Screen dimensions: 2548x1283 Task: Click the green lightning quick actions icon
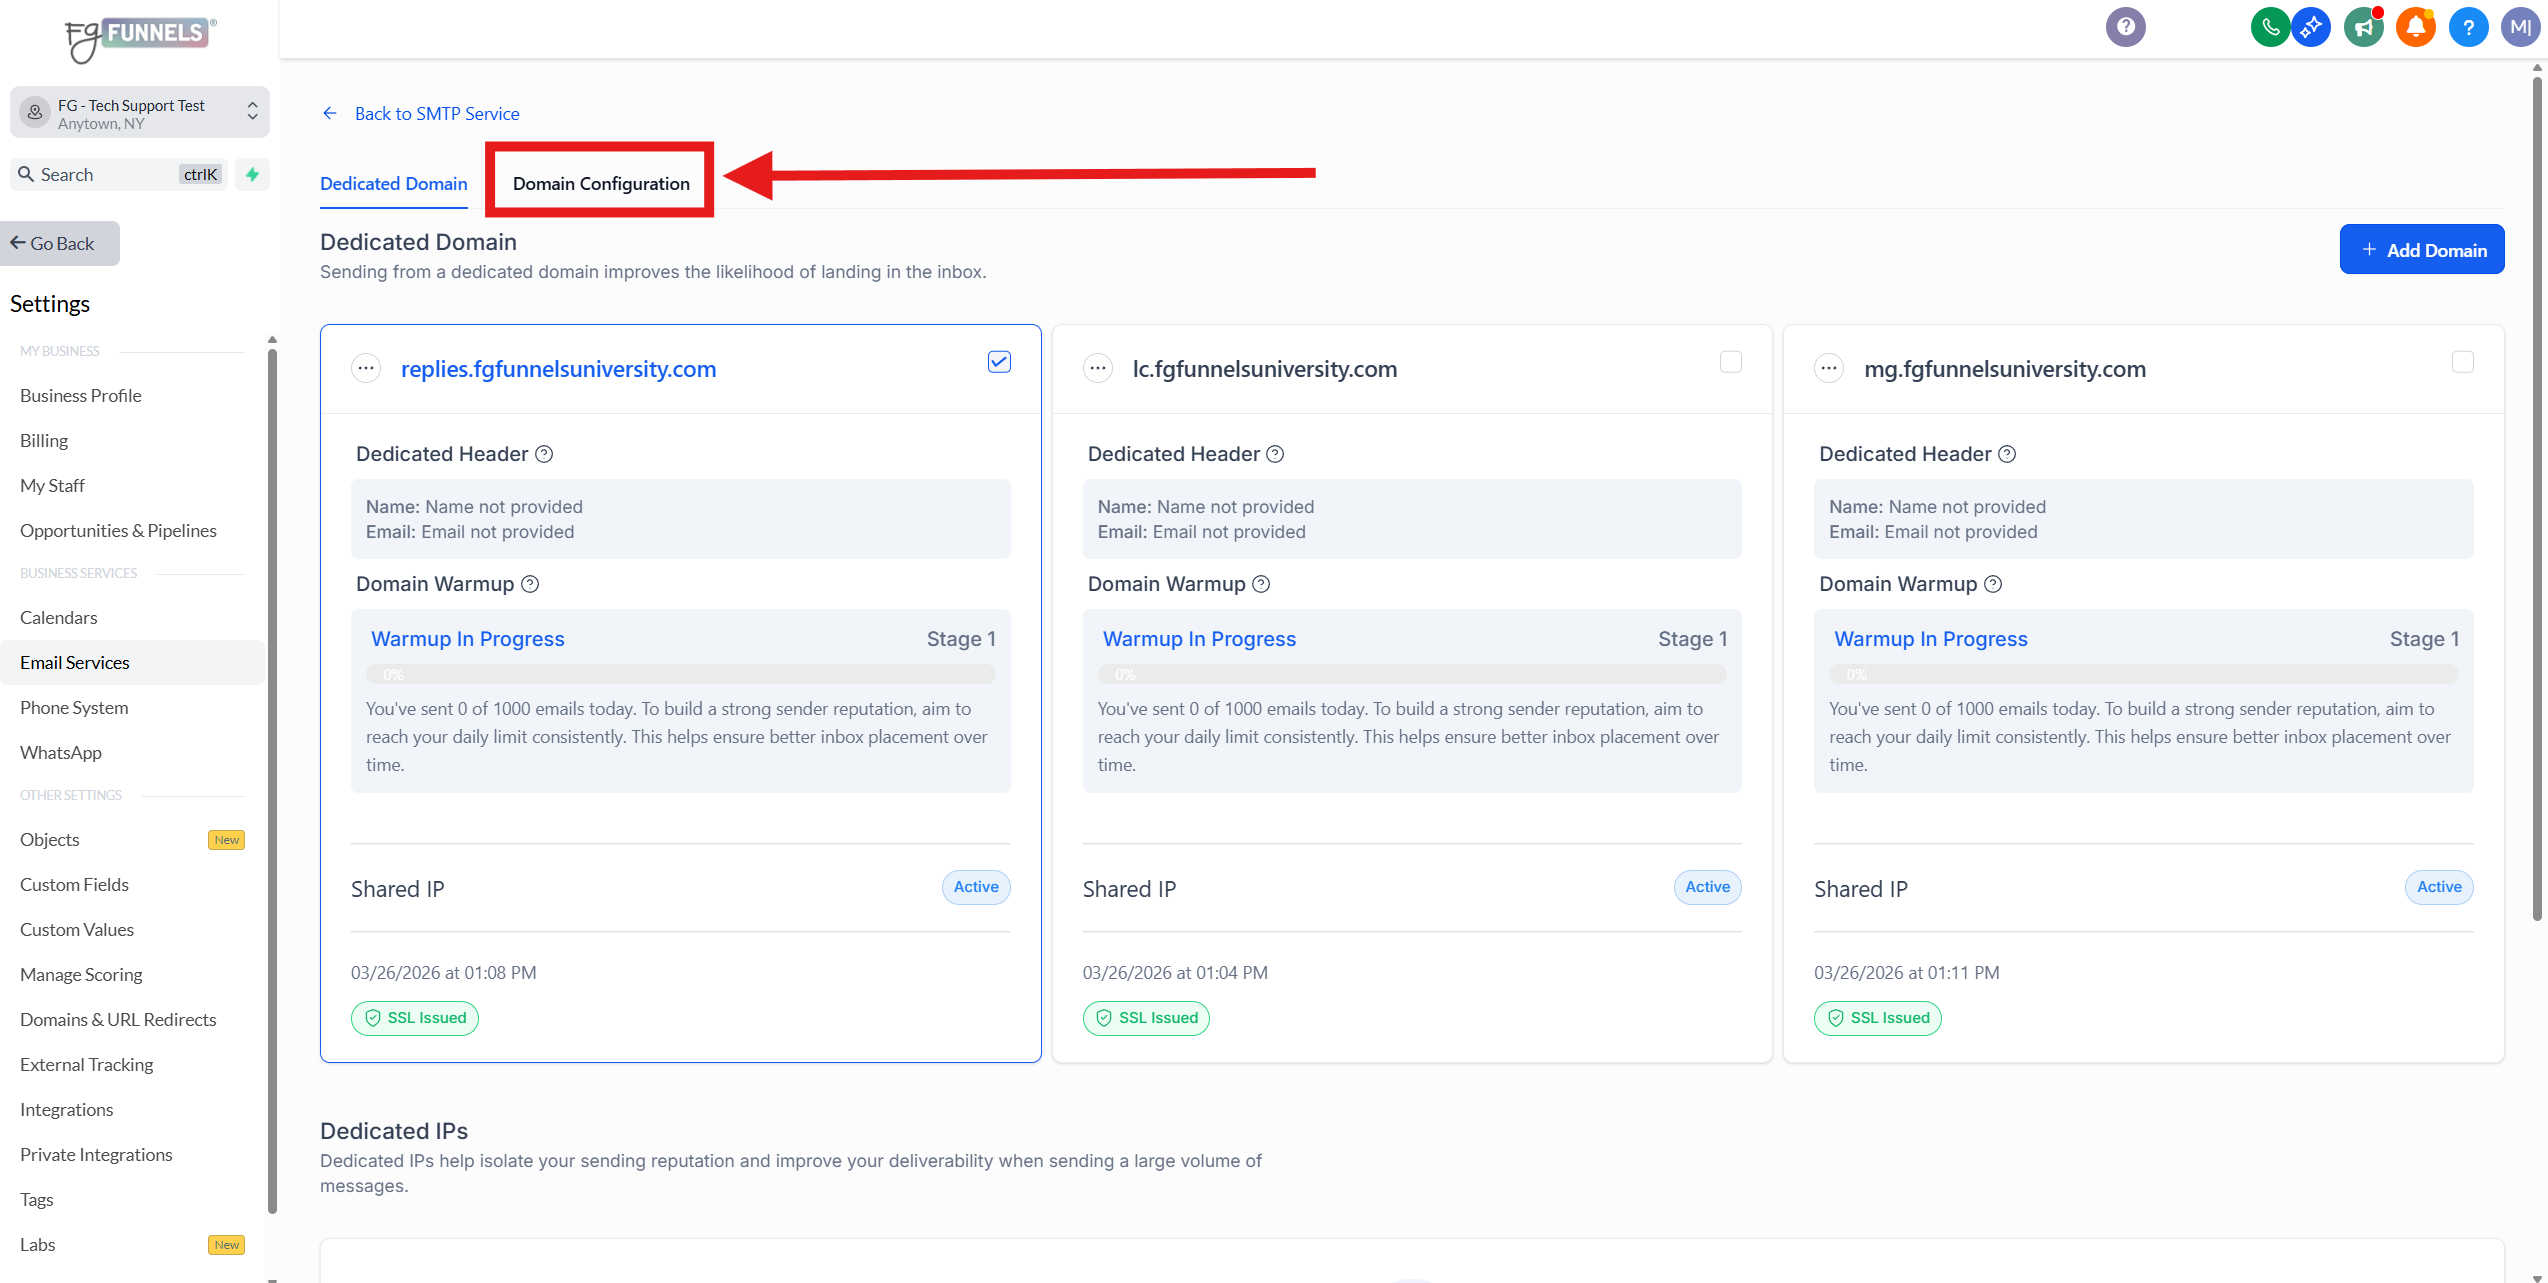coord(253,174)
